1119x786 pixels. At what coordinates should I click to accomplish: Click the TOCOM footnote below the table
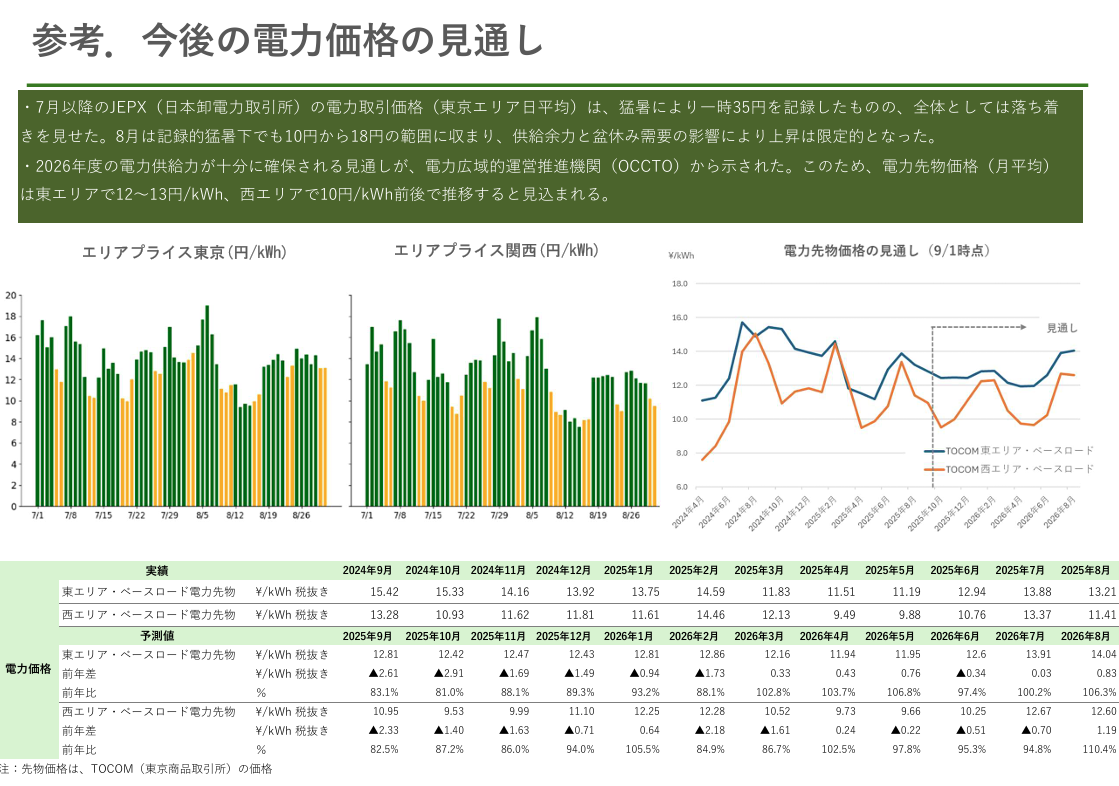(x=136, y=769)
